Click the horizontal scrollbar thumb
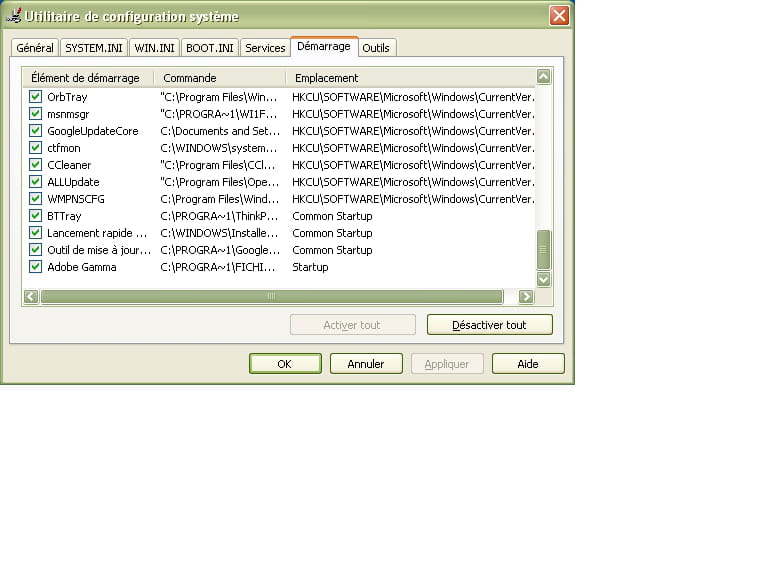The height and width of the screenshot is (569, 779). [x=272, y=297]
